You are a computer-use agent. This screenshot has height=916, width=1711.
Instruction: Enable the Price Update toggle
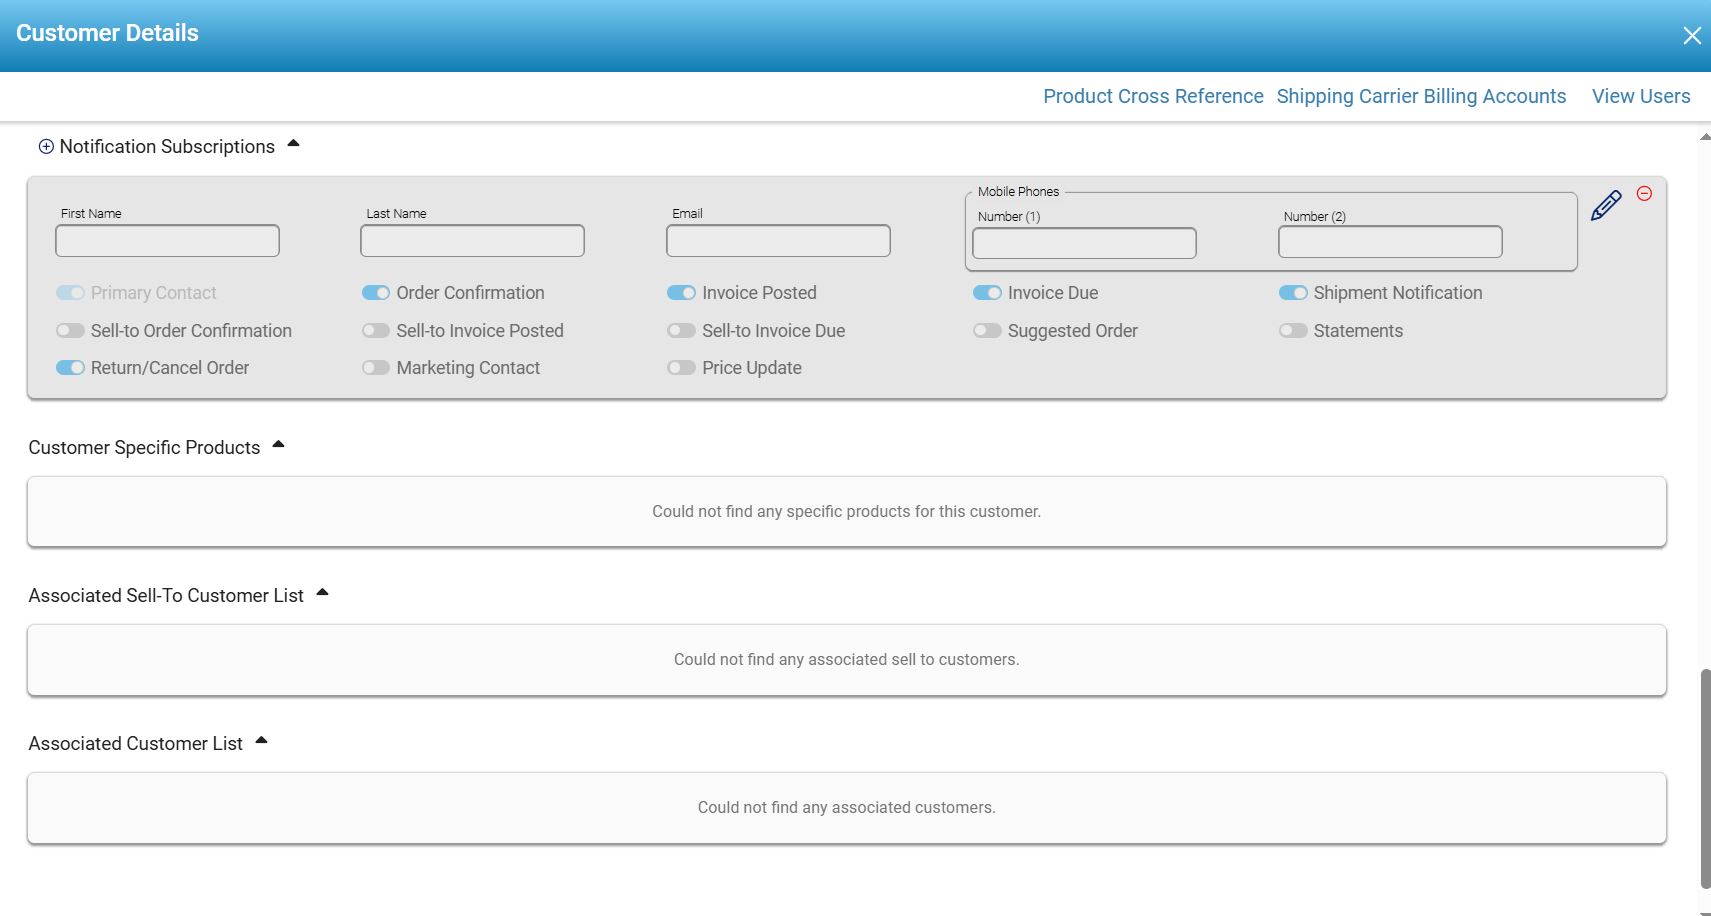pos(681,368)
